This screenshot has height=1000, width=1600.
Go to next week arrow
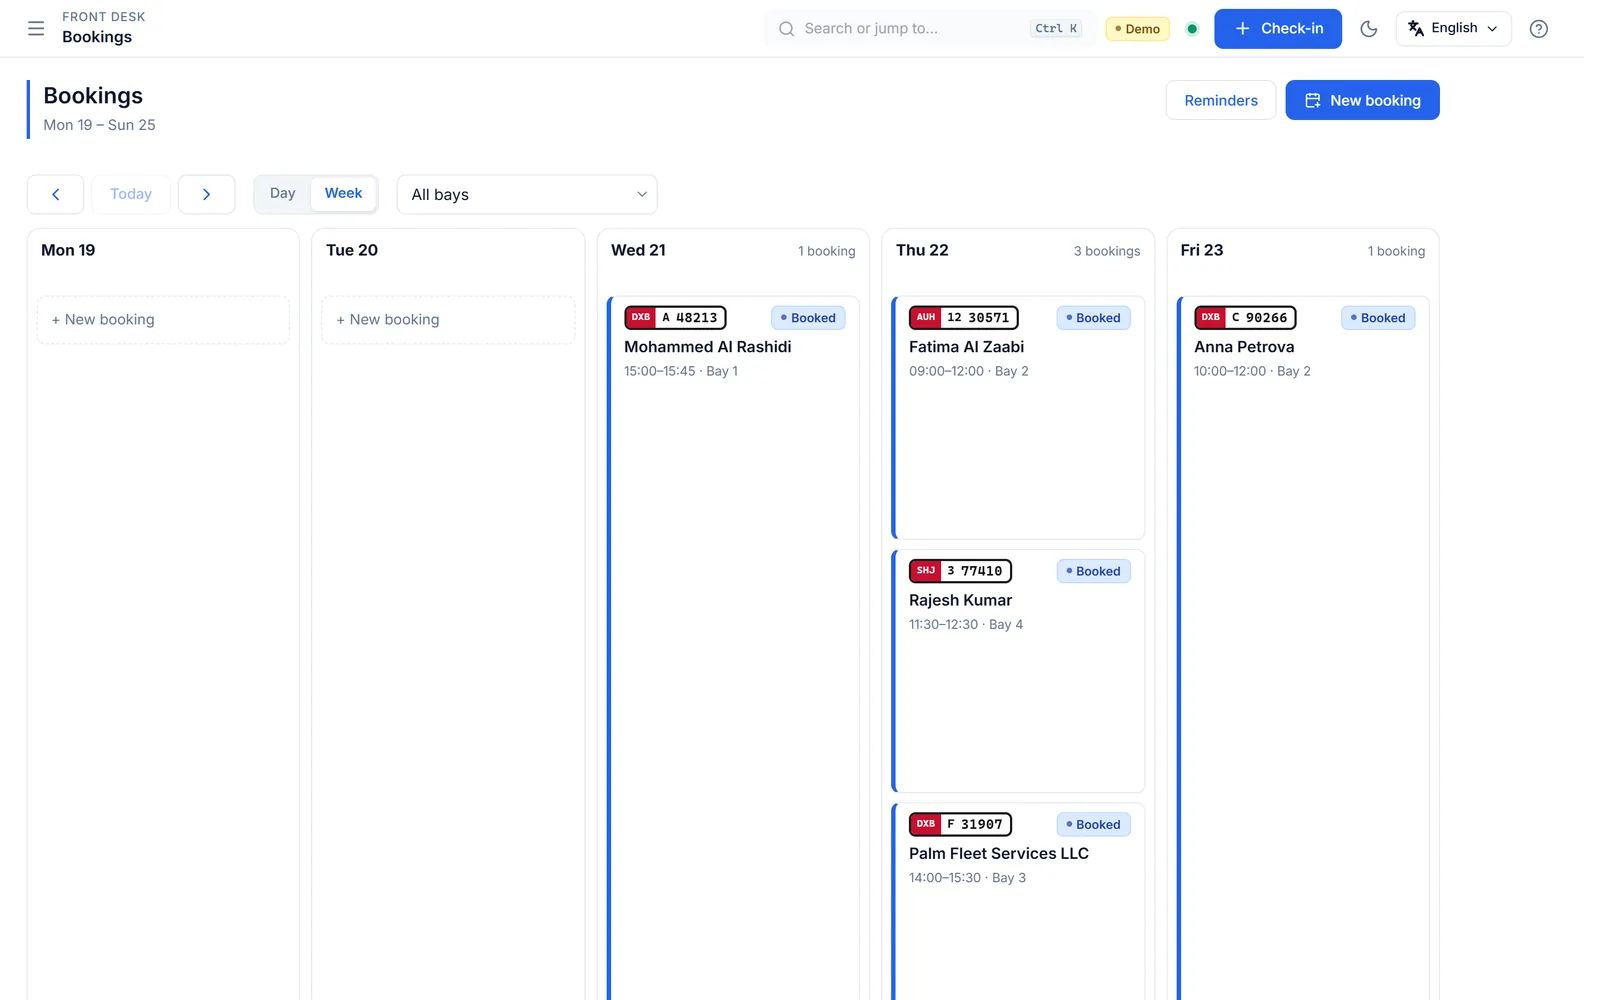[x=206, y=194]
